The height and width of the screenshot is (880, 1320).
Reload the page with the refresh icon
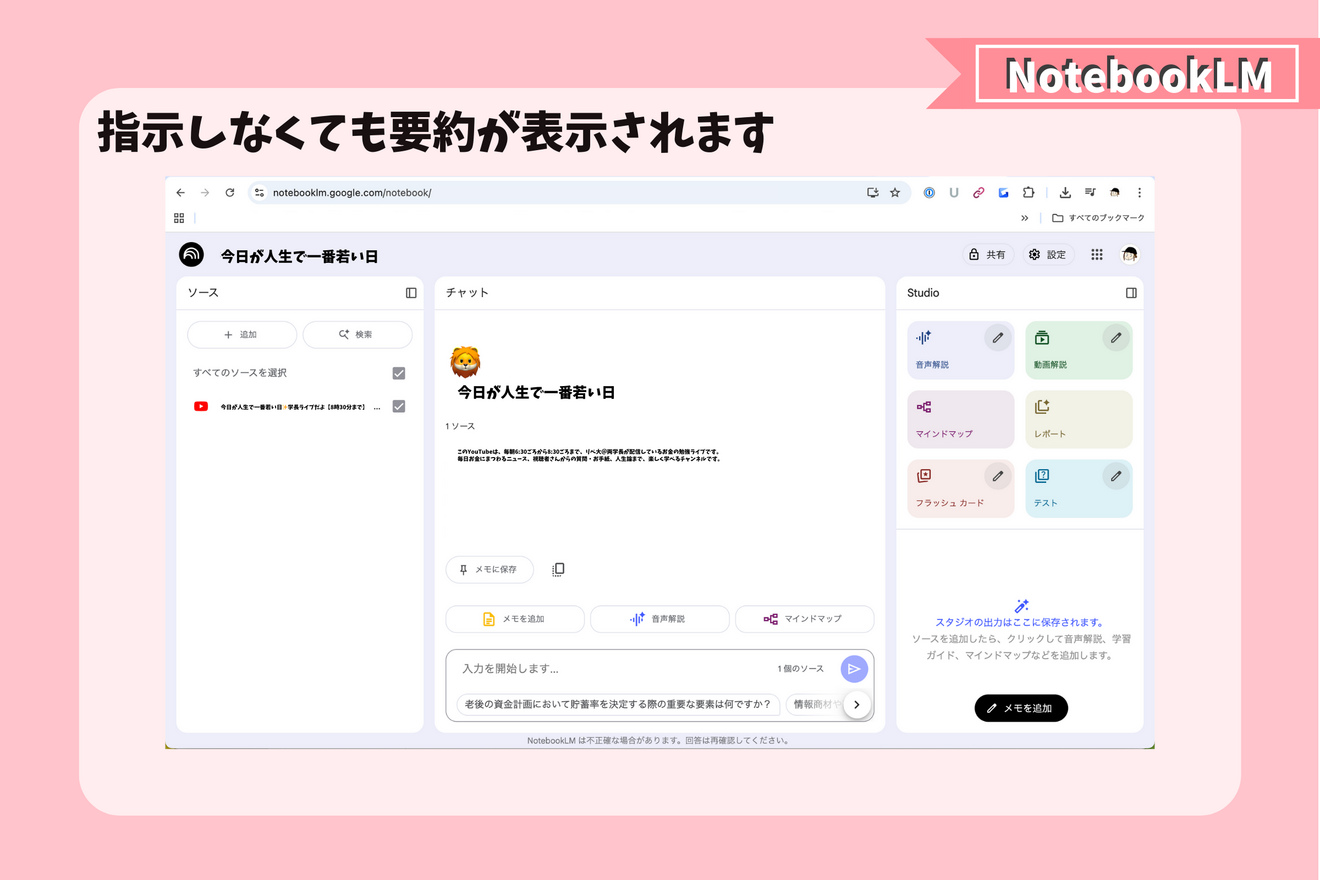click(230, 193)
